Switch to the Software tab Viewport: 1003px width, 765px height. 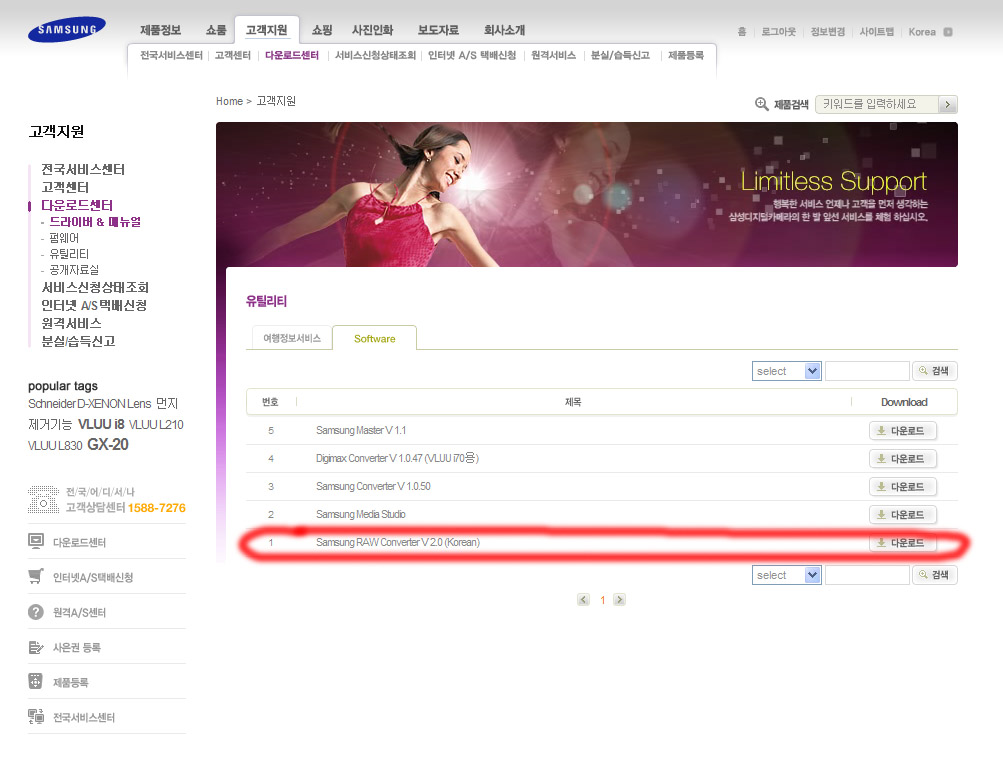374,339
